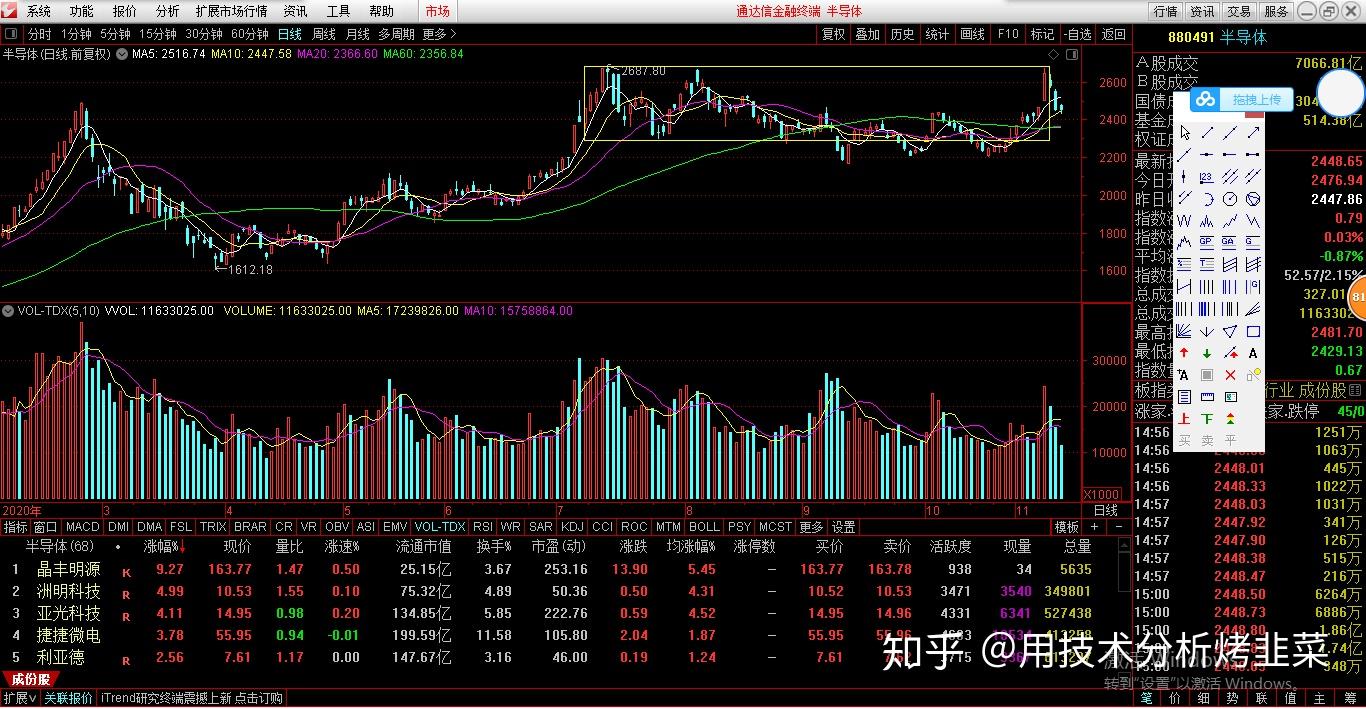Switch to the BOLL indicator tab
The height and width of the screenshot is (709, 1366).
pyautogui.click(x=704, y=527)
